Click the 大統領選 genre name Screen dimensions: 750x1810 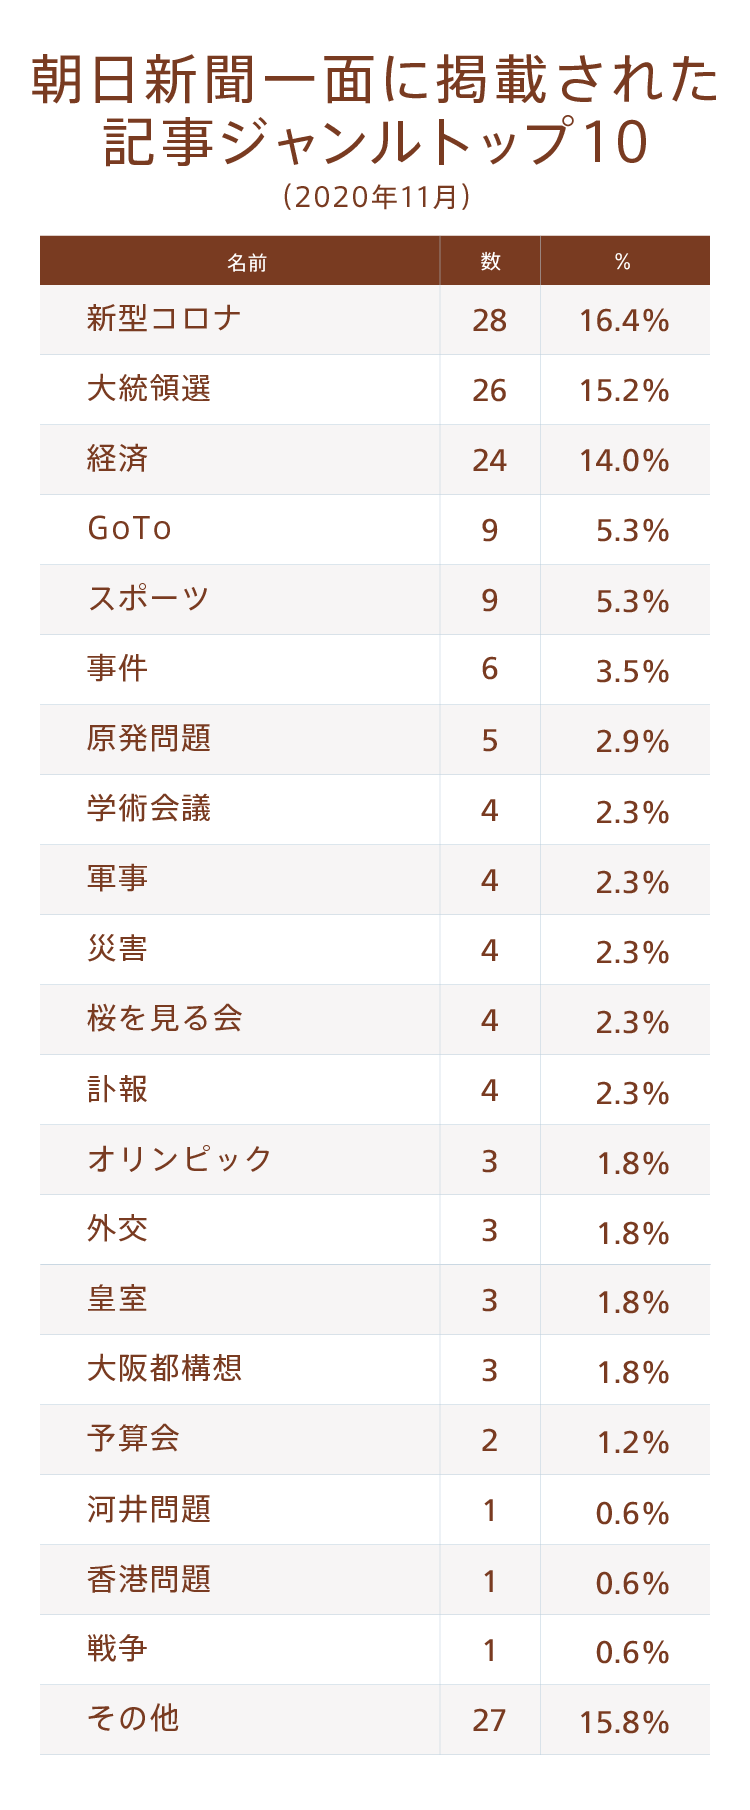(x=149, y=389)
